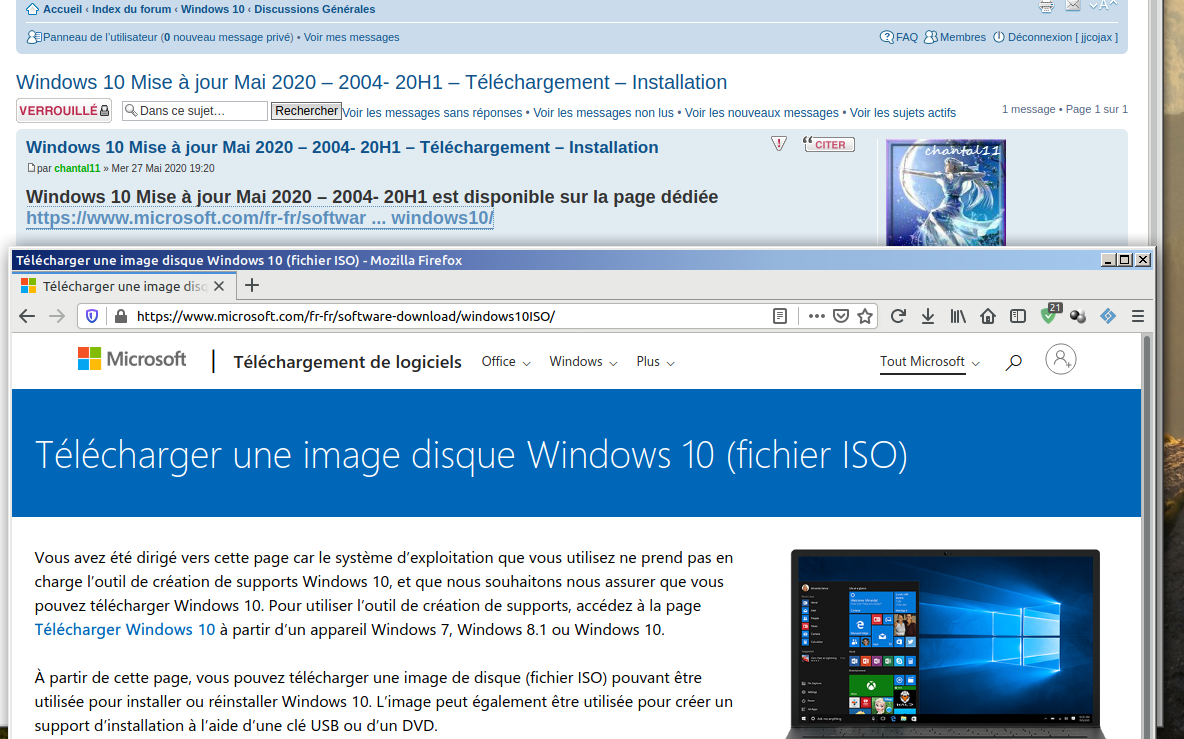Screen dimensions: 1184x739
Task: Open the FAQ link
Action: tap(899, 37)
